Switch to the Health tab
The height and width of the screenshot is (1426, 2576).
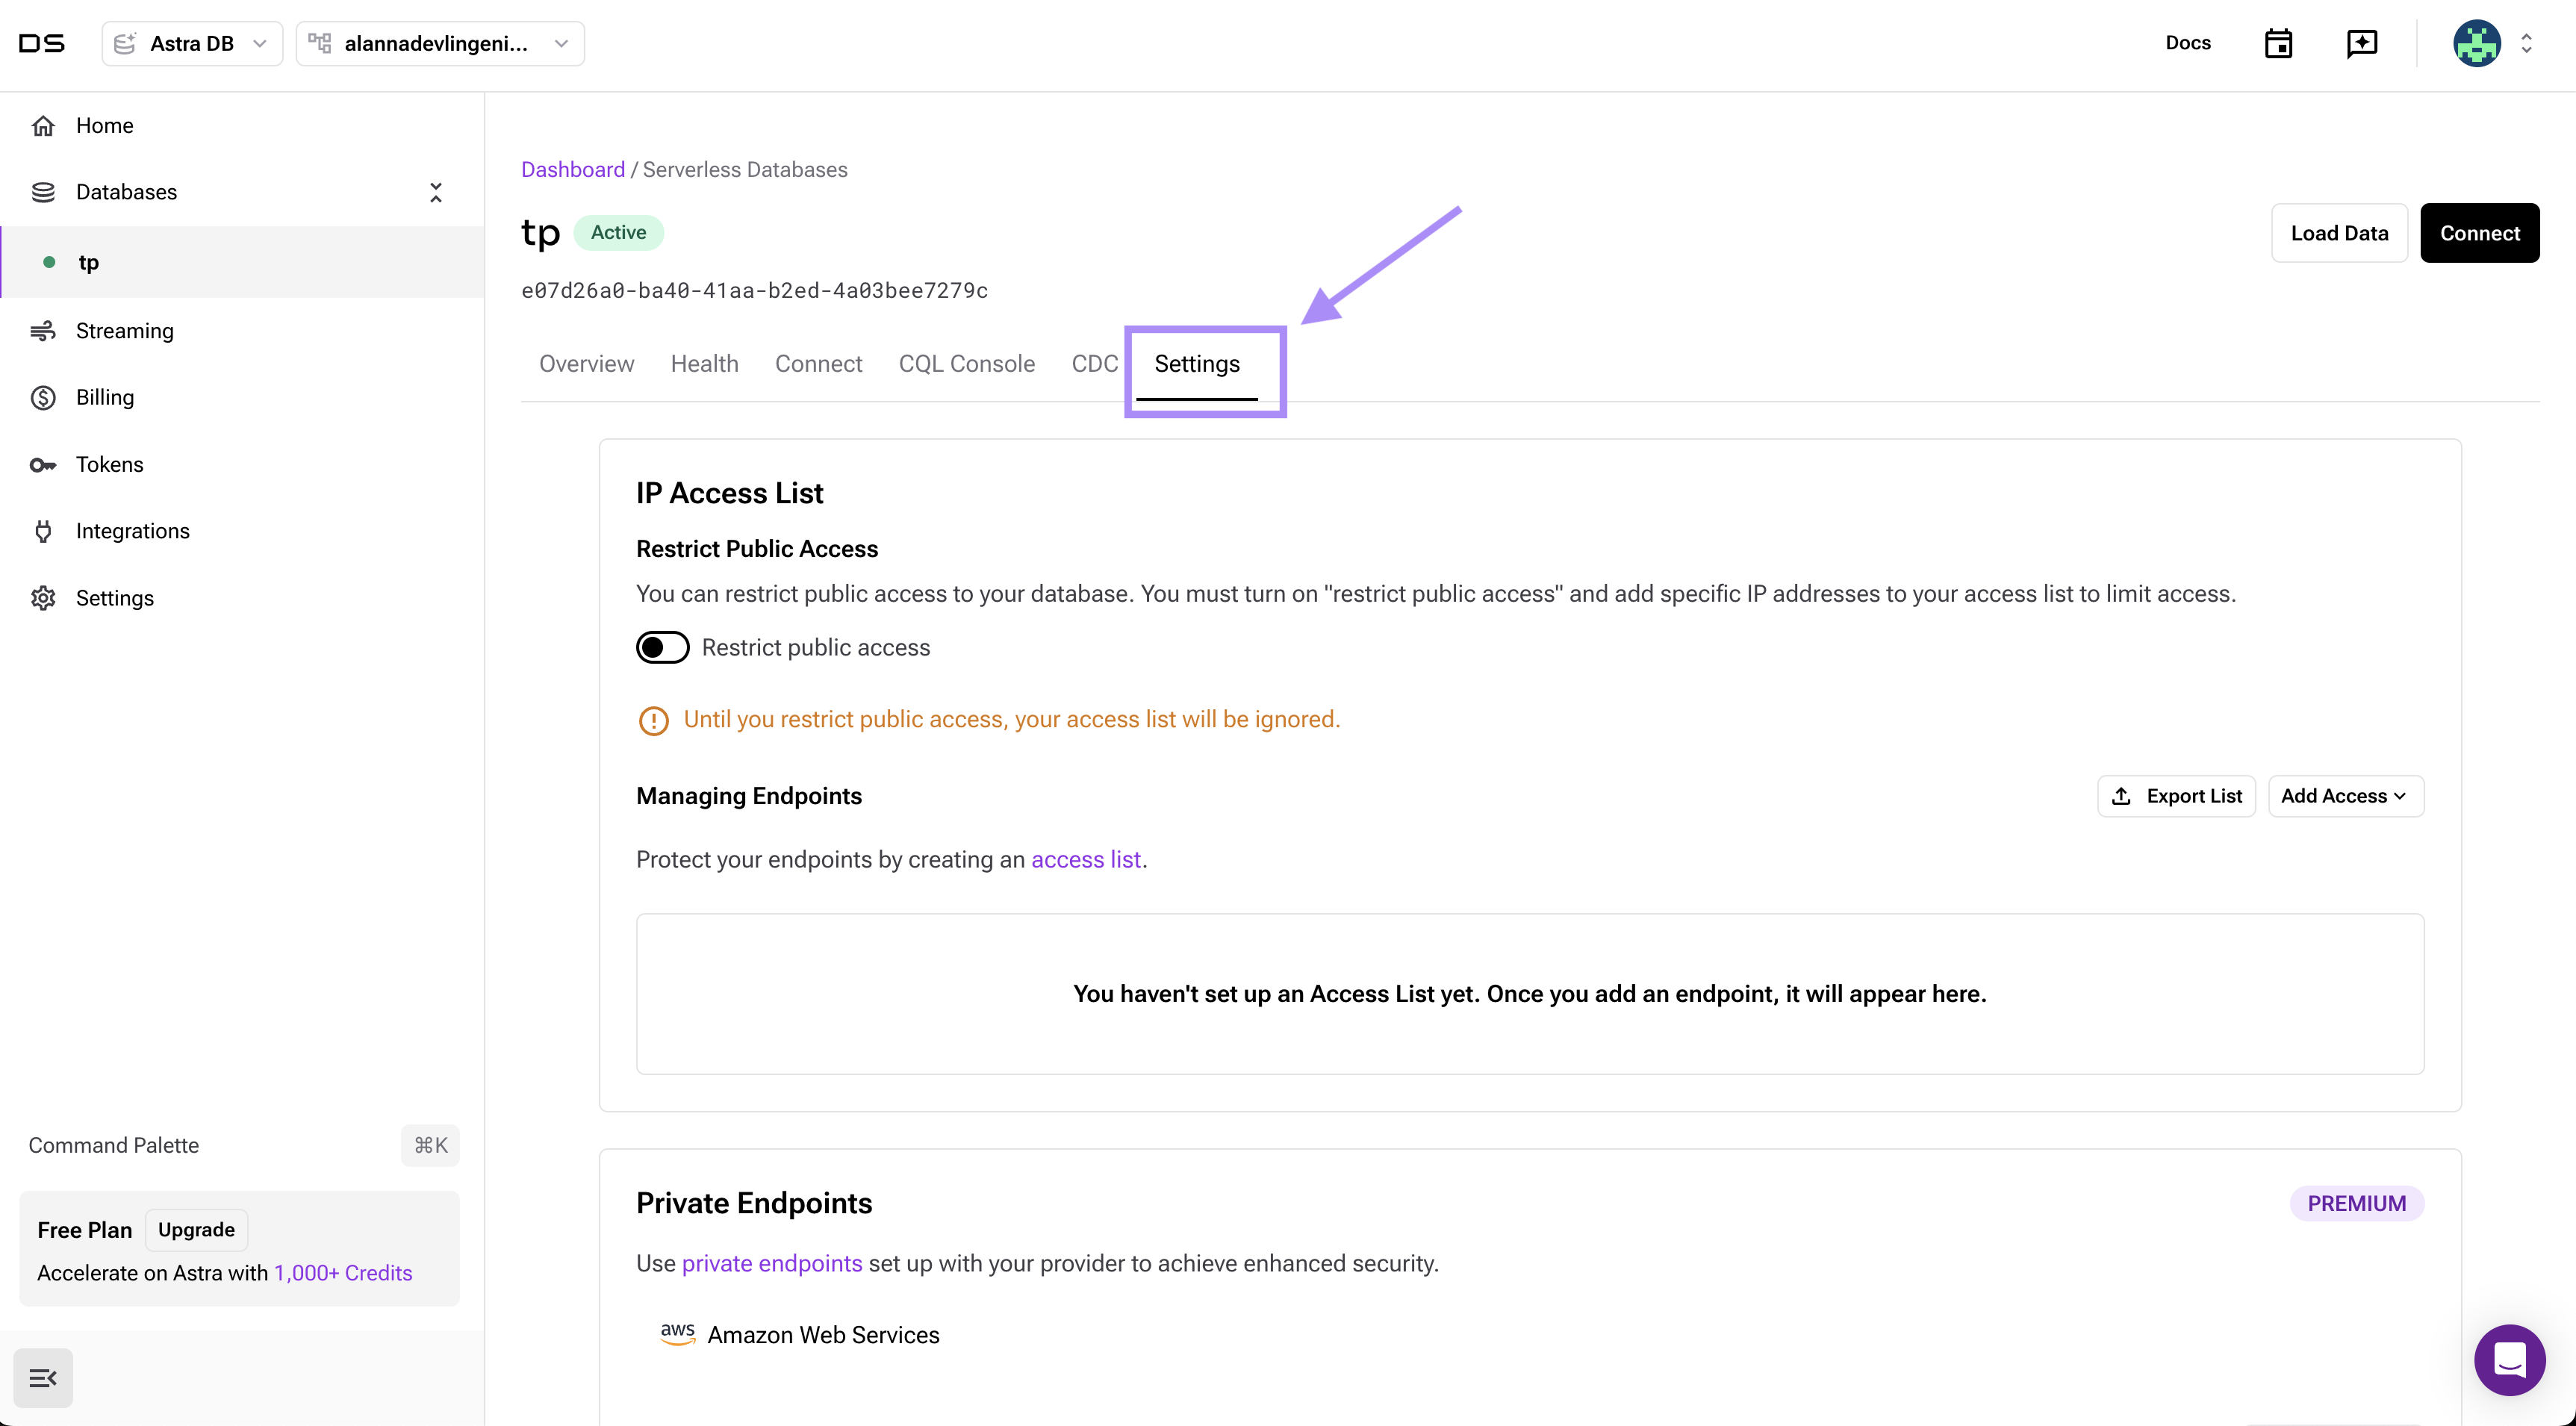pos(704,364)
